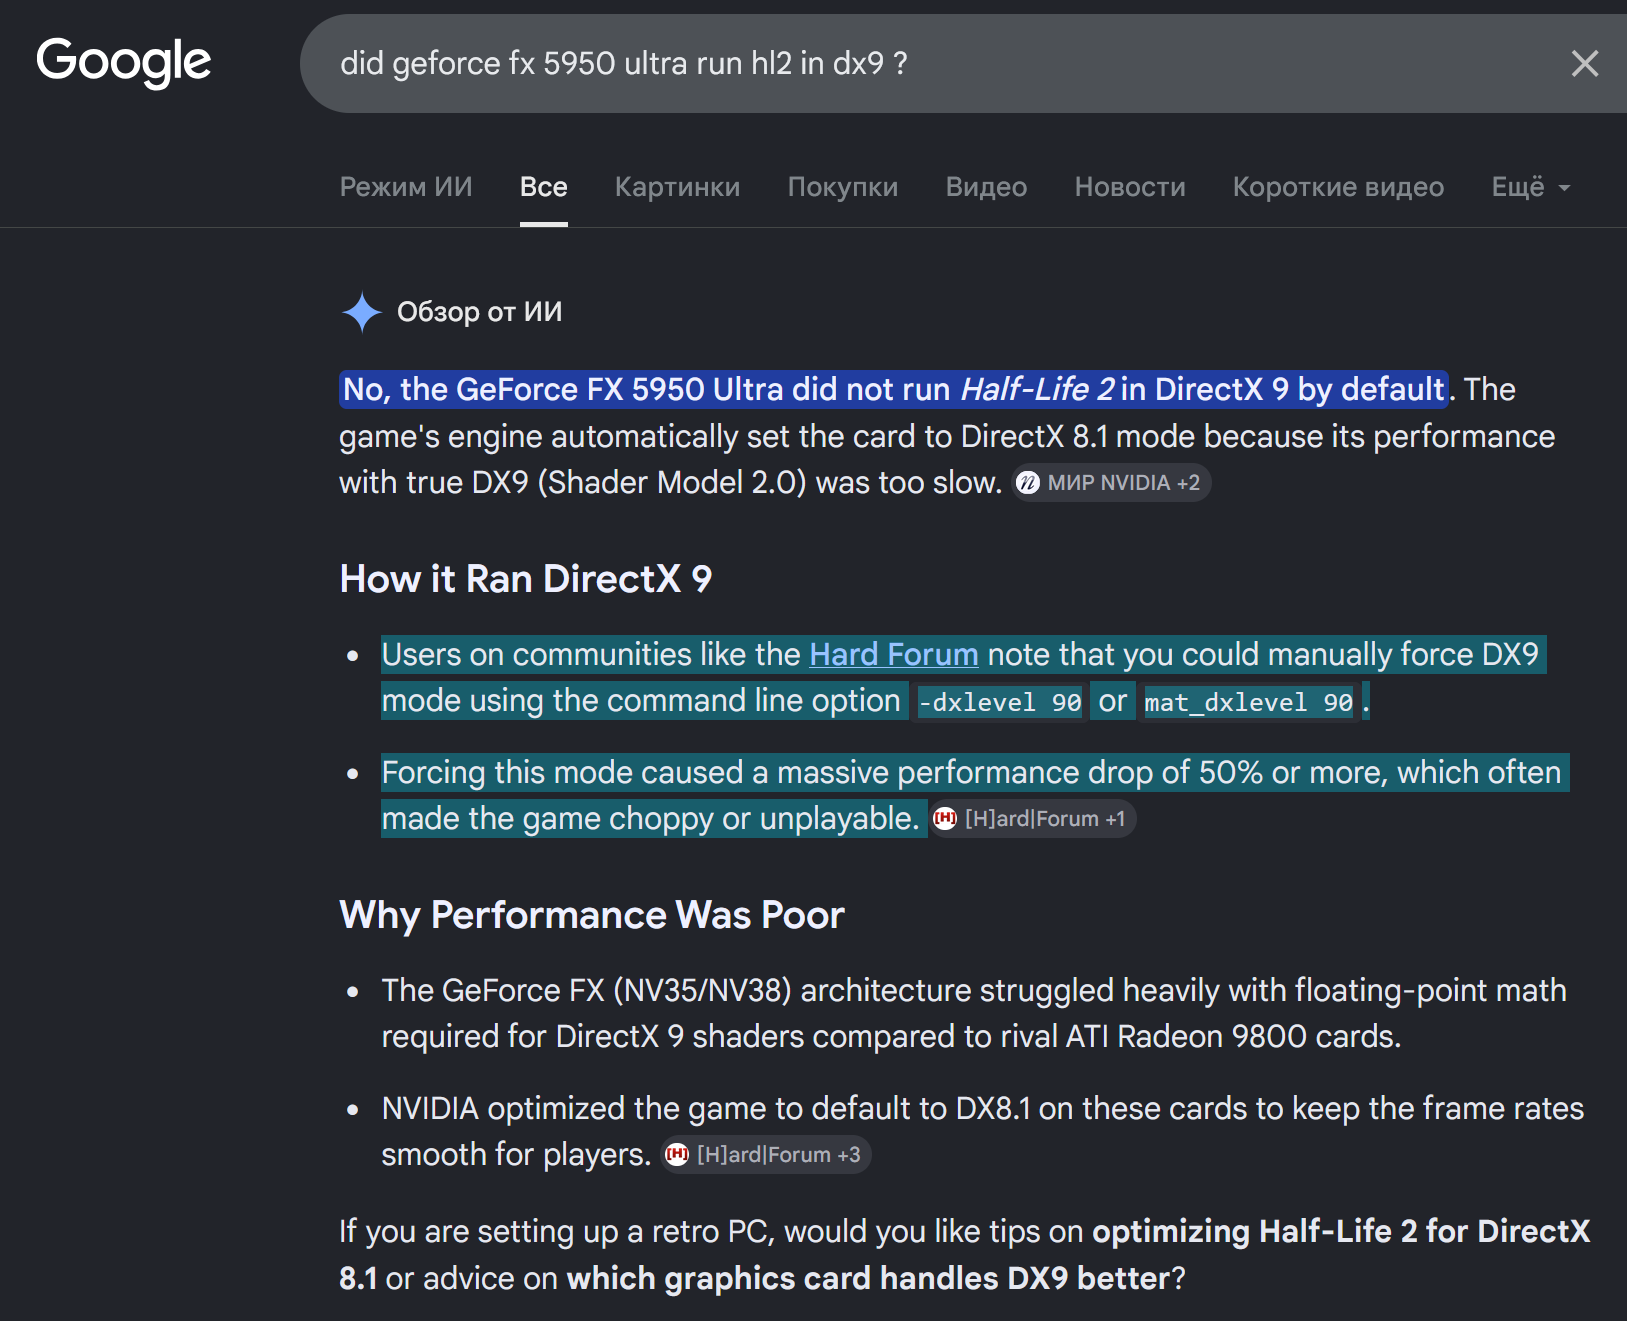This screenshot has height=1321, width=1627.
Task: Click the heading How it Ran DirectX 9
Action: pyautogui.click(x=526, y=579)
